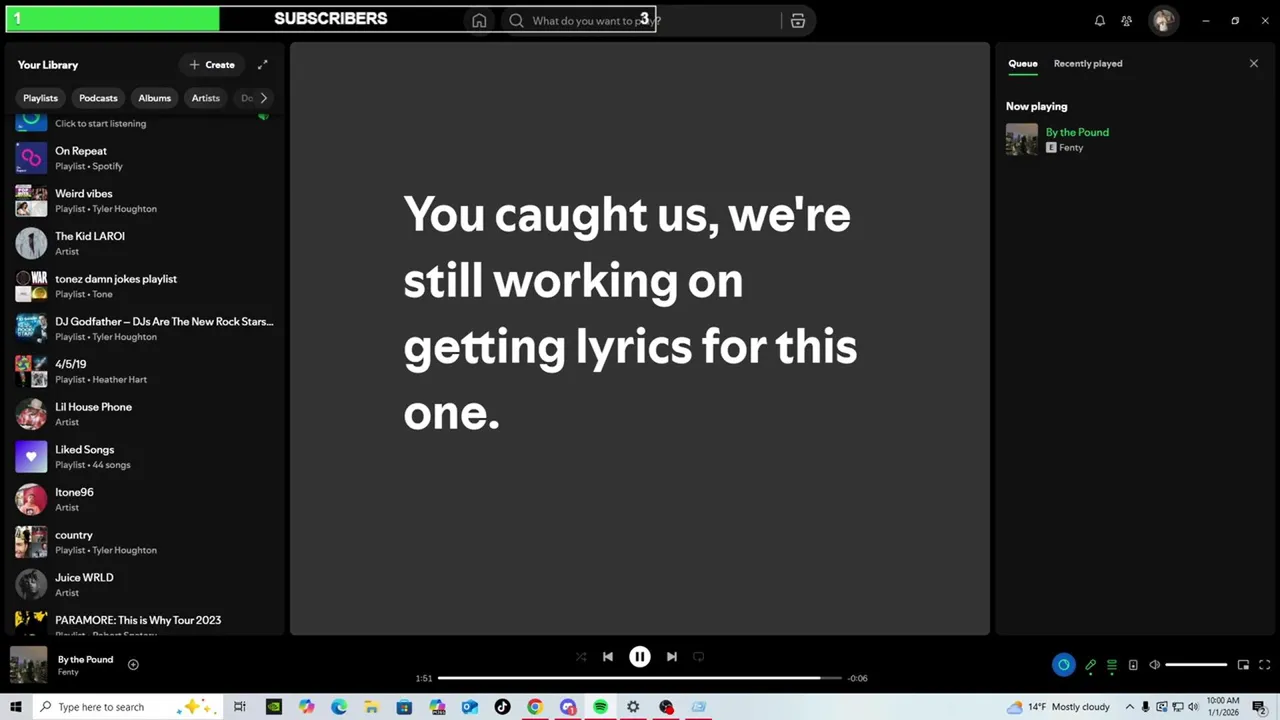Open Connect to a device icon
Image resolution: width=1280 pixels, height=720 pixels.
pos(1133,665)
